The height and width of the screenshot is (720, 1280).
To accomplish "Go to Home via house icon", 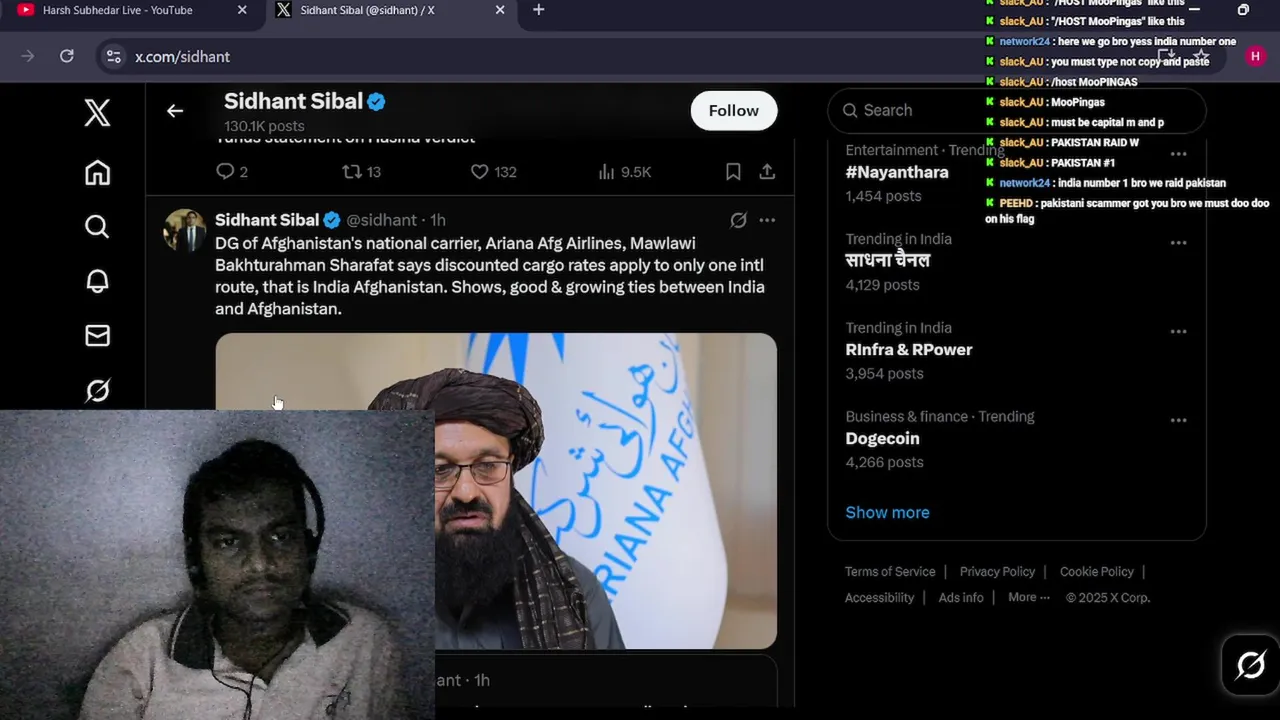I will point(97,173).
